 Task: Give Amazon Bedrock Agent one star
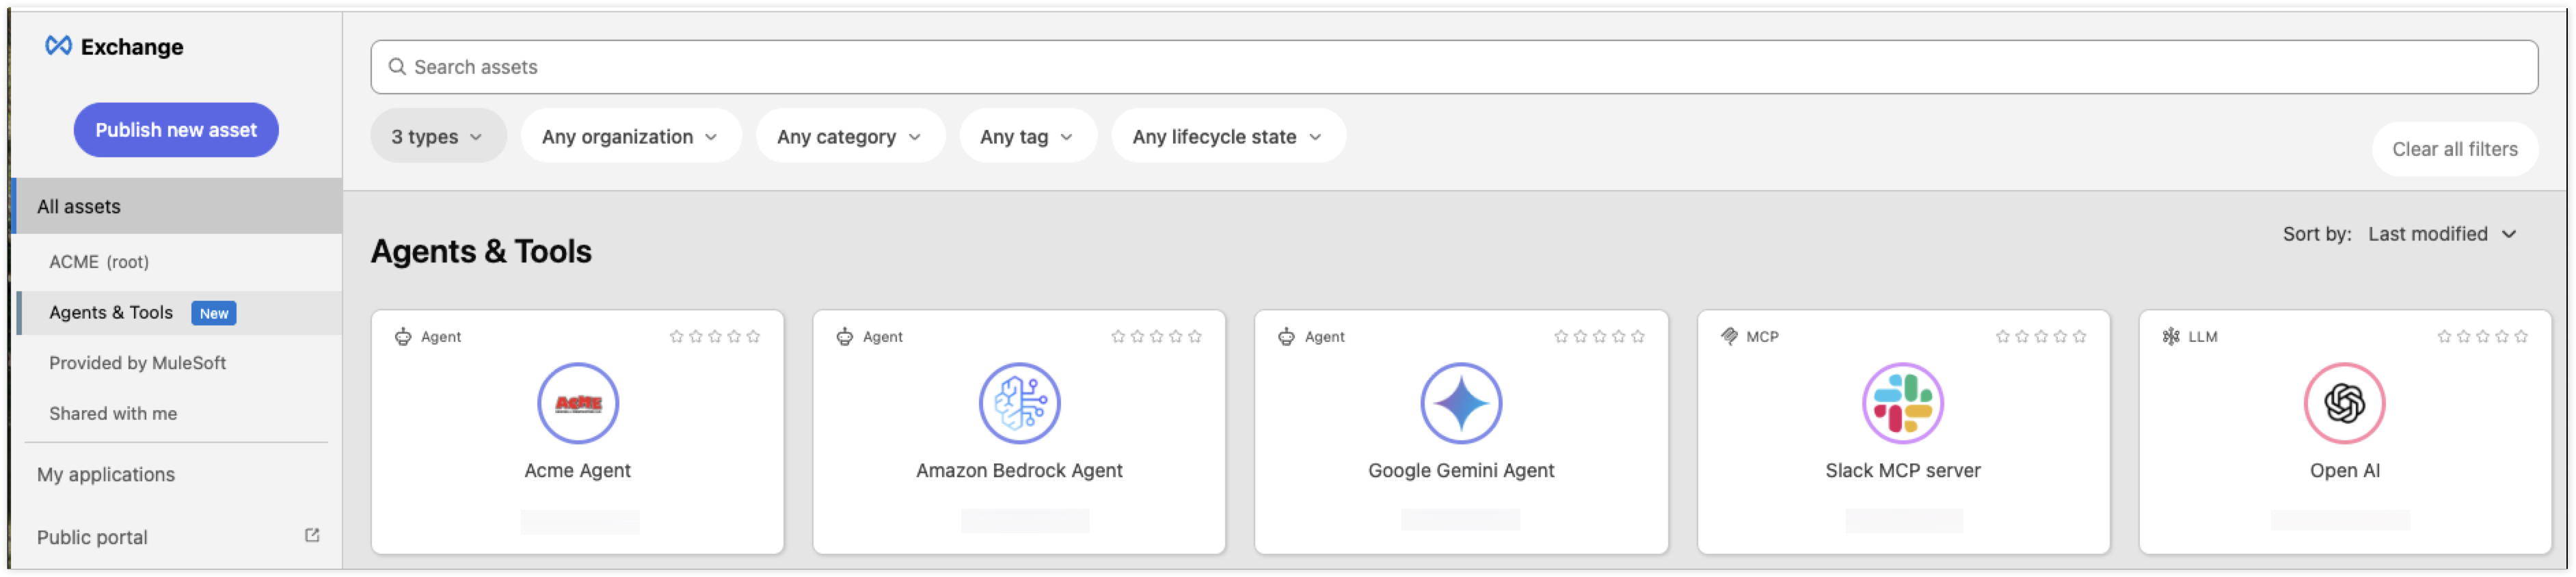[x=1118, y=337]
